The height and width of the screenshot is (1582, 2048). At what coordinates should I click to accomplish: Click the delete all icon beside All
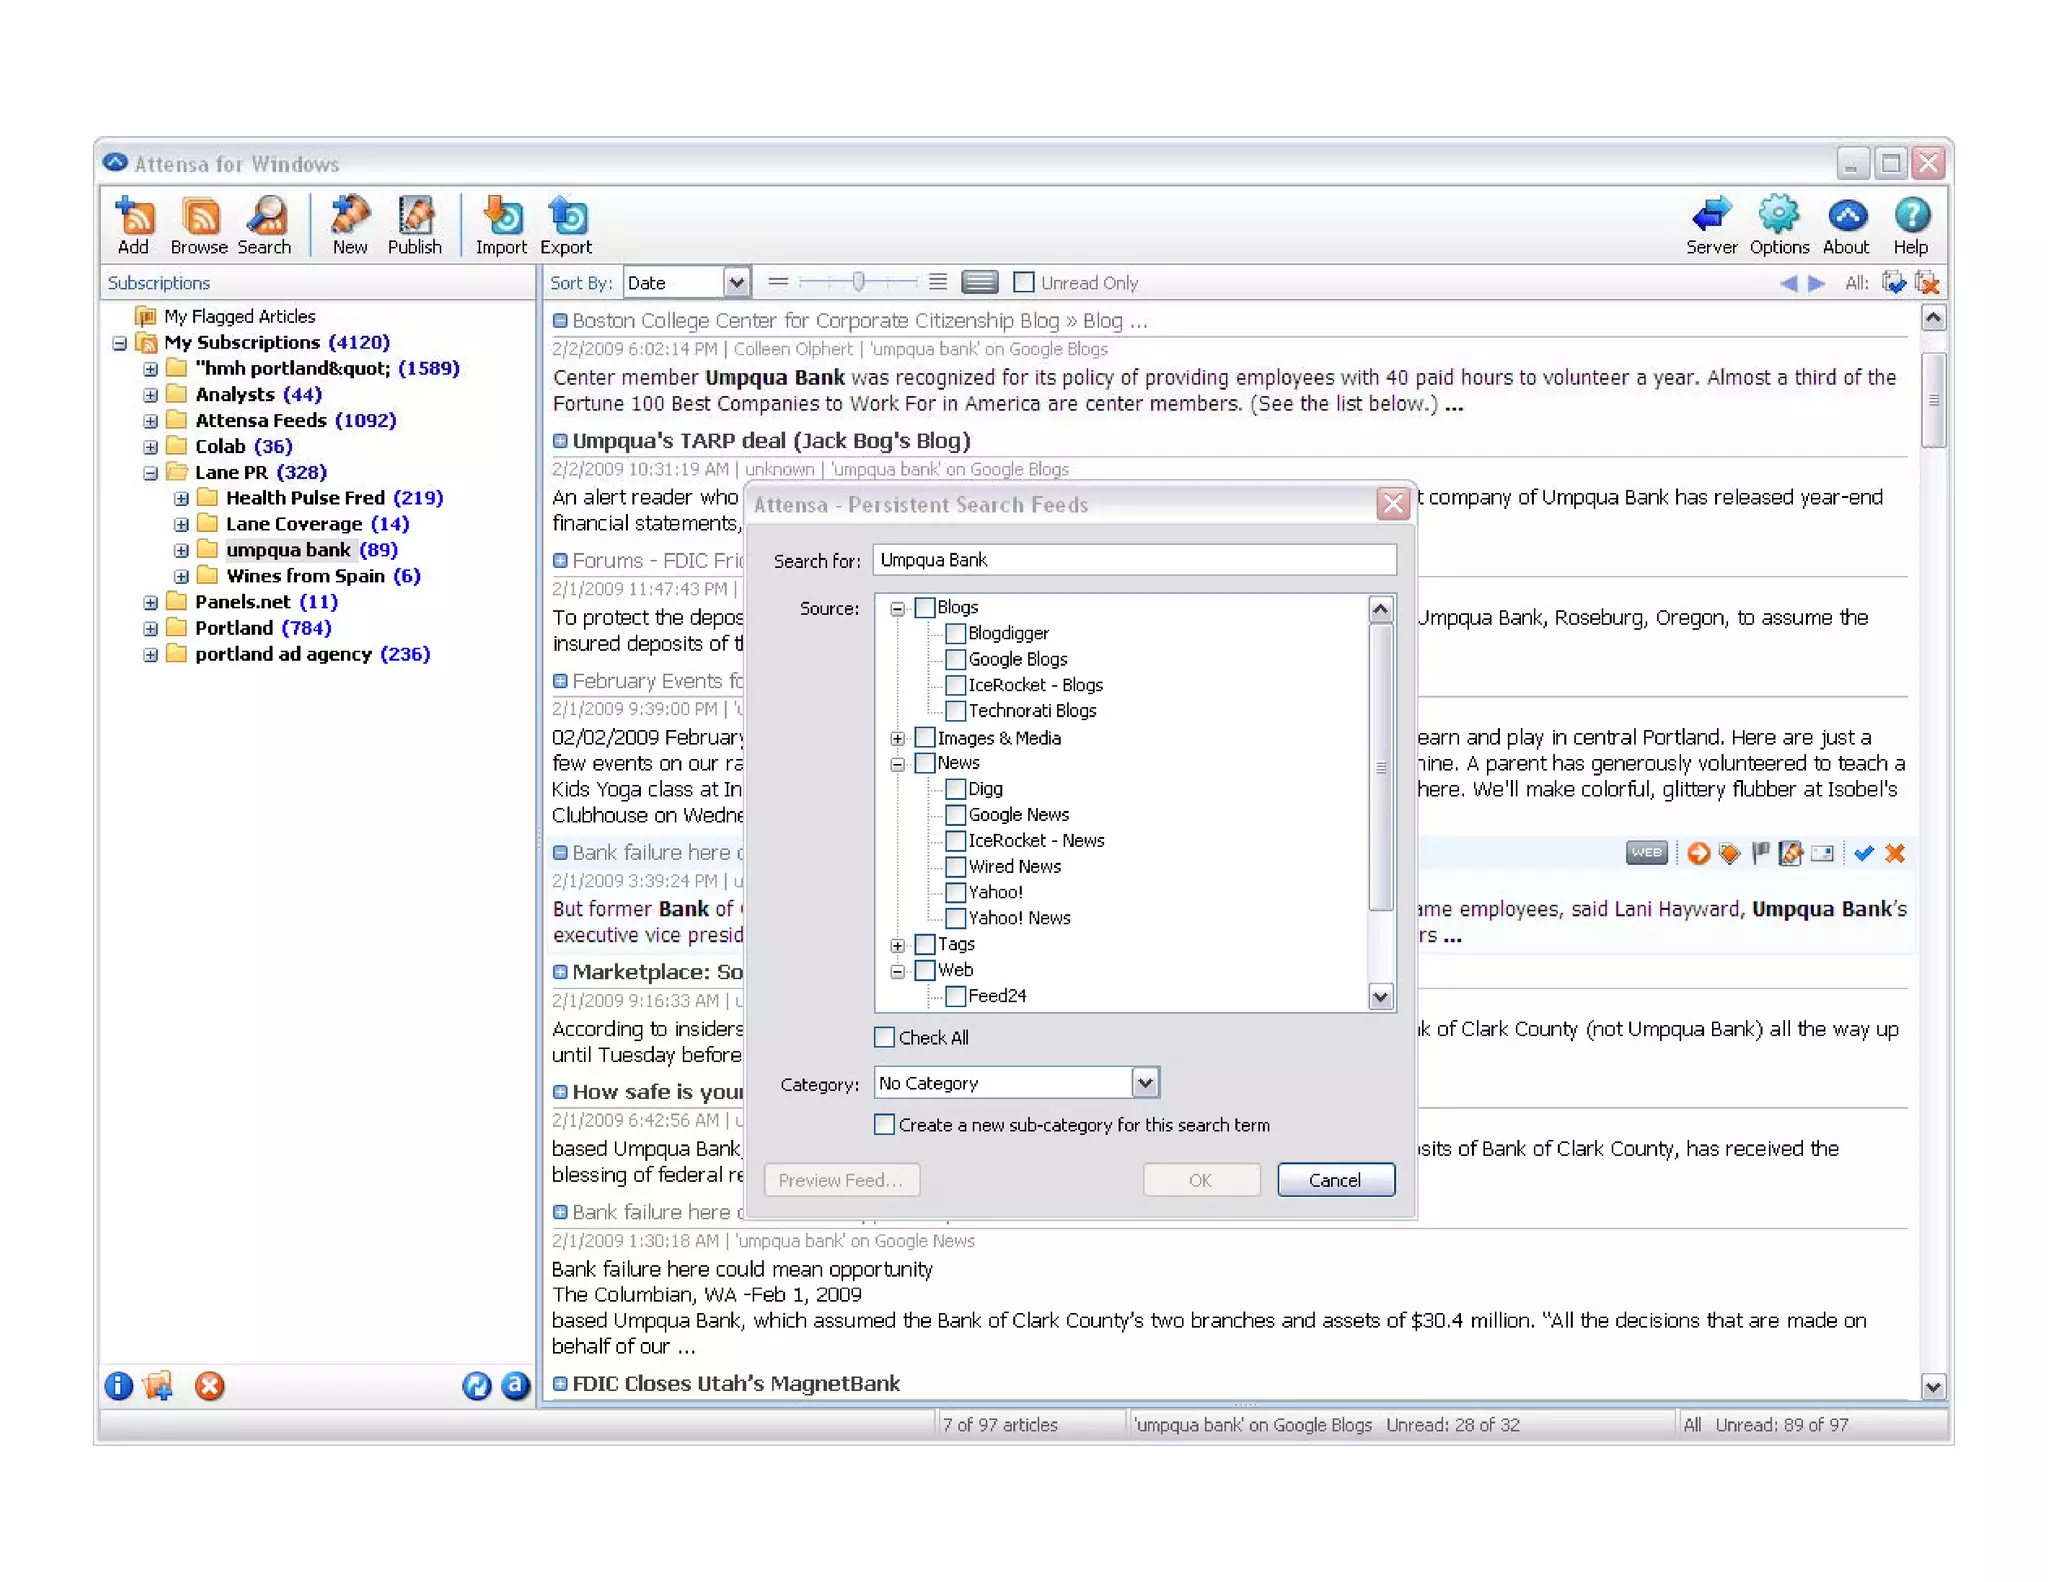tap(1926, 283)
